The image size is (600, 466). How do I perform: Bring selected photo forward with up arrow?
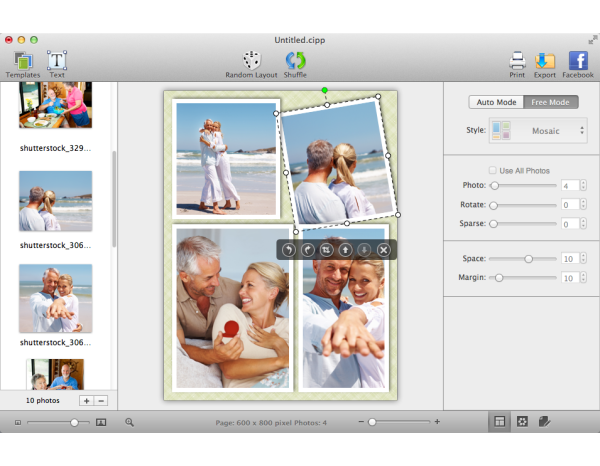345,249
